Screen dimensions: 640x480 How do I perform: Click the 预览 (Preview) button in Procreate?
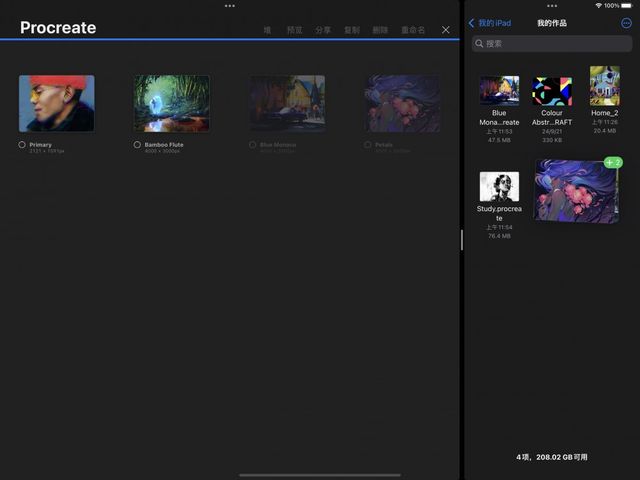[295, 30]
